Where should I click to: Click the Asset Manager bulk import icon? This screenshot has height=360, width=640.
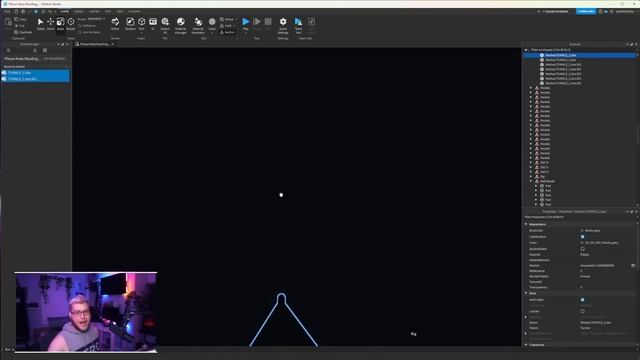pos(35,51)
